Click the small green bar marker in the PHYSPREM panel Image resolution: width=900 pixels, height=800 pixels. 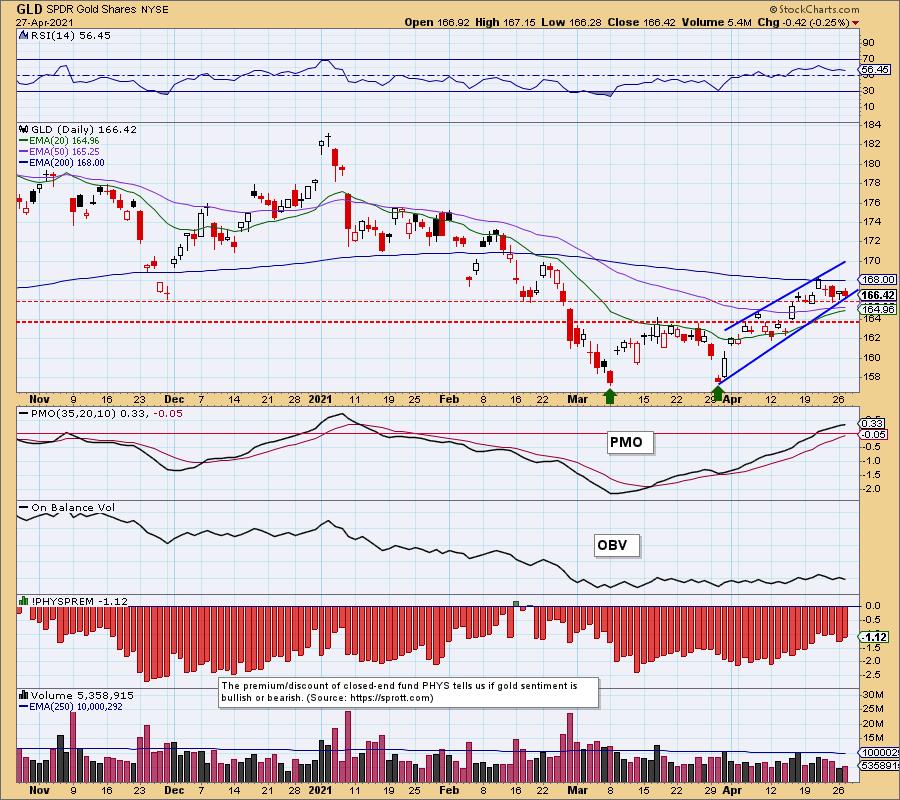[516, 604]
